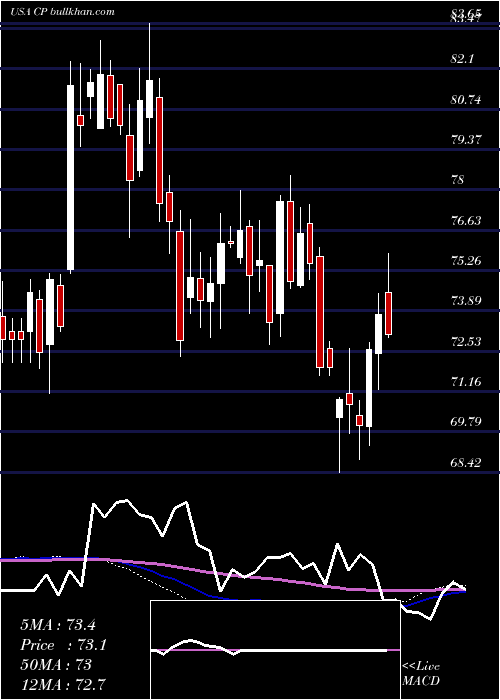Select the 68.42 price axis label
The width and height of the screenshot is (500, 700).
(x=466, y=462)
